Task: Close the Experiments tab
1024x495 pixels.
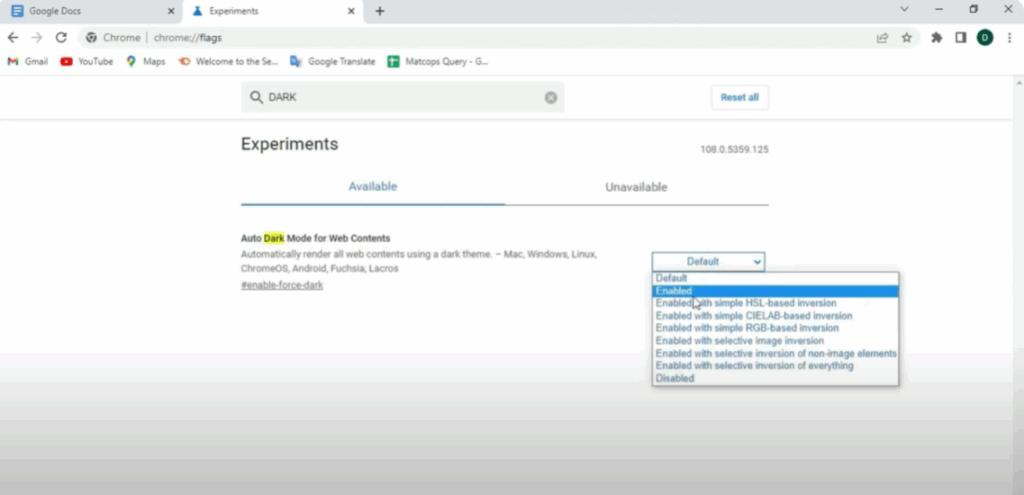Action: [351, 11]
